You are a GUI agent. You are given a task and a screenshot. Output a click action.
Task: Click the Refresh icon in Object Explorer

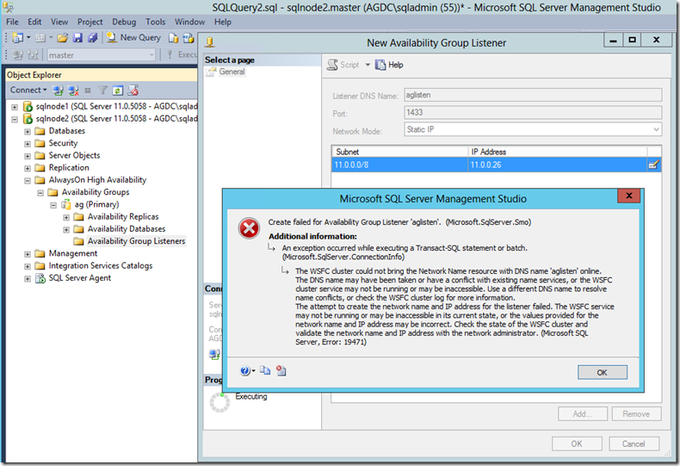(x=118, y=90)
